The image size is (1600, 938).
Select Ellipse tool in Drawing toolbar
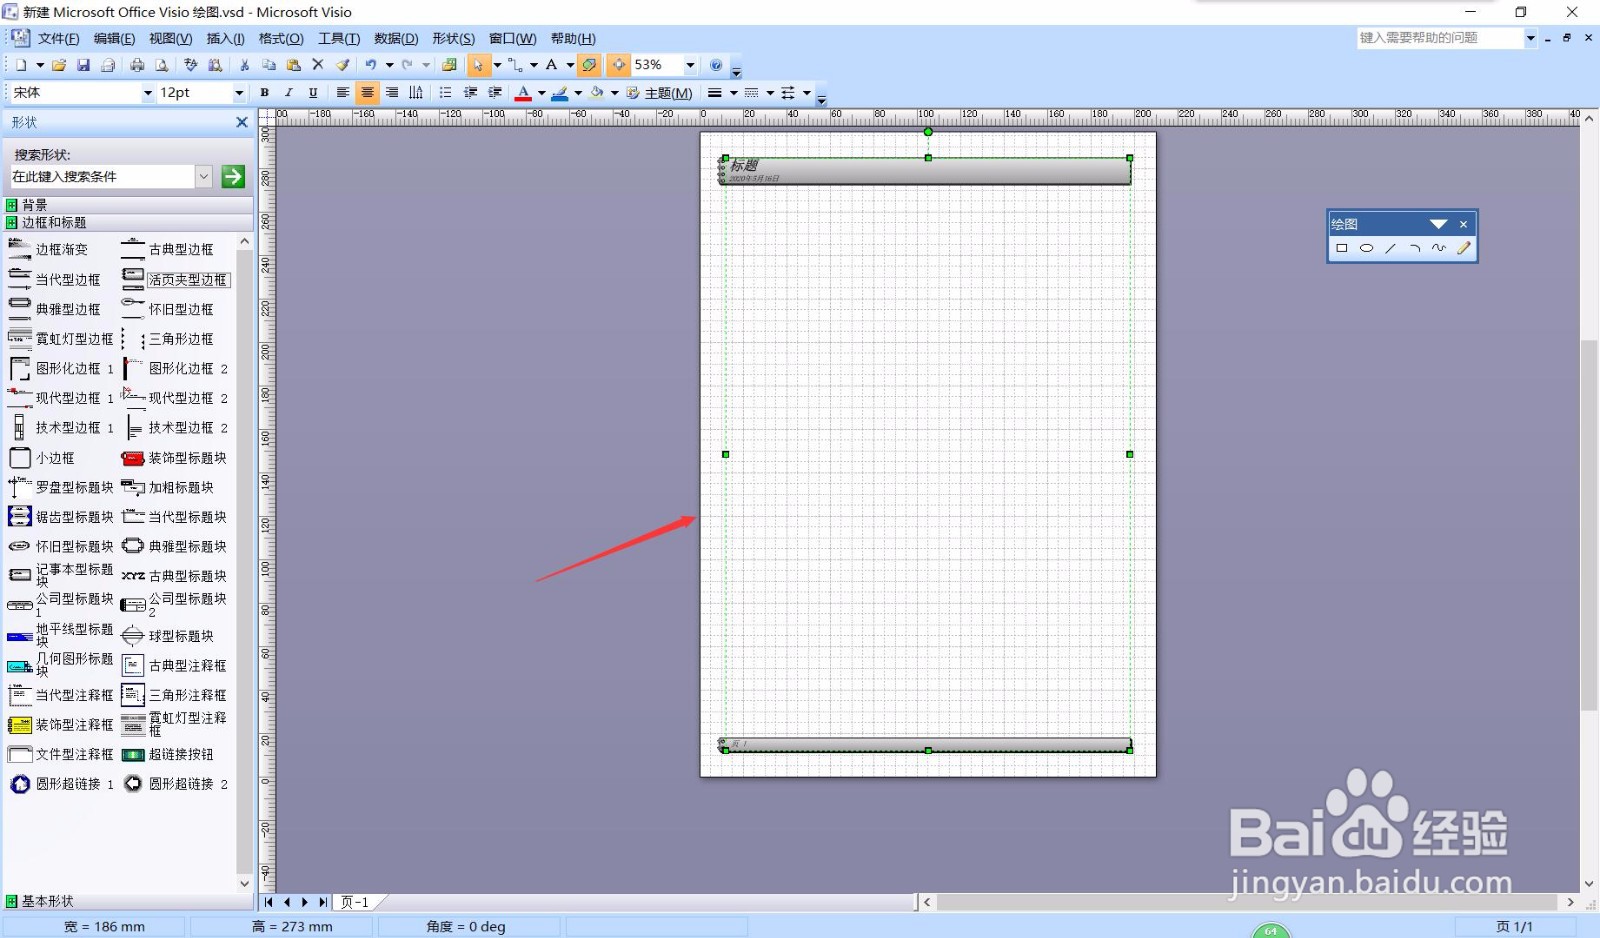click(x=1366, y=248)
